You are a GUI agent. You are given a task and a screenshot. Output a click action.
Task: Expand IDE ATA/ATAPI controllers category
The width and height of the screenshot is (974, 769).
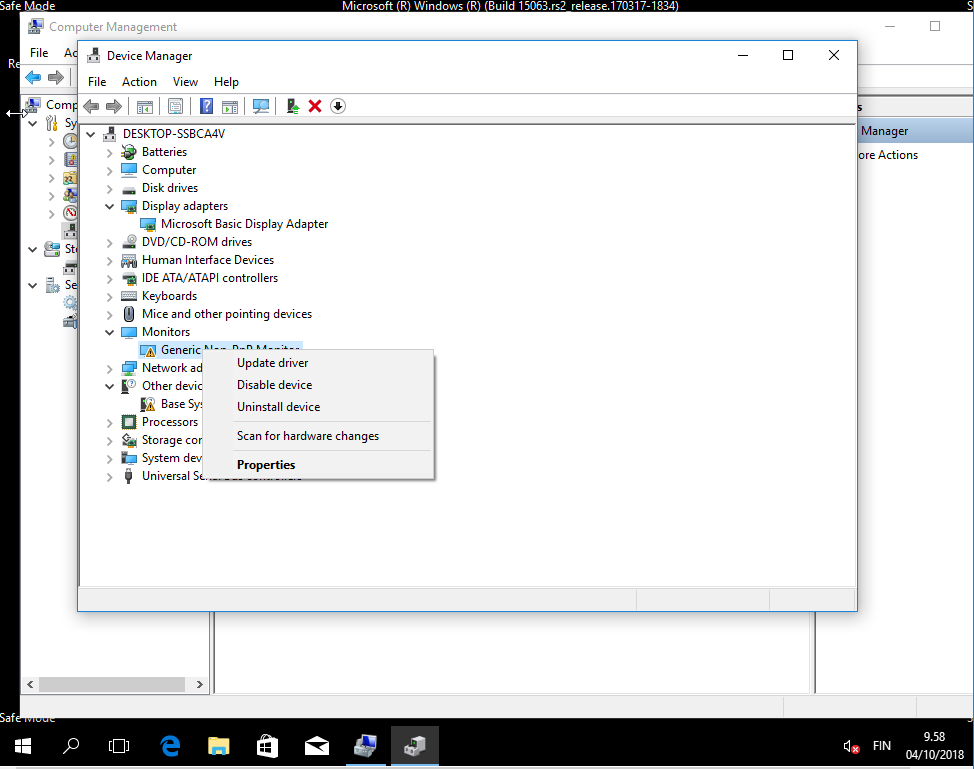[109, 279]
